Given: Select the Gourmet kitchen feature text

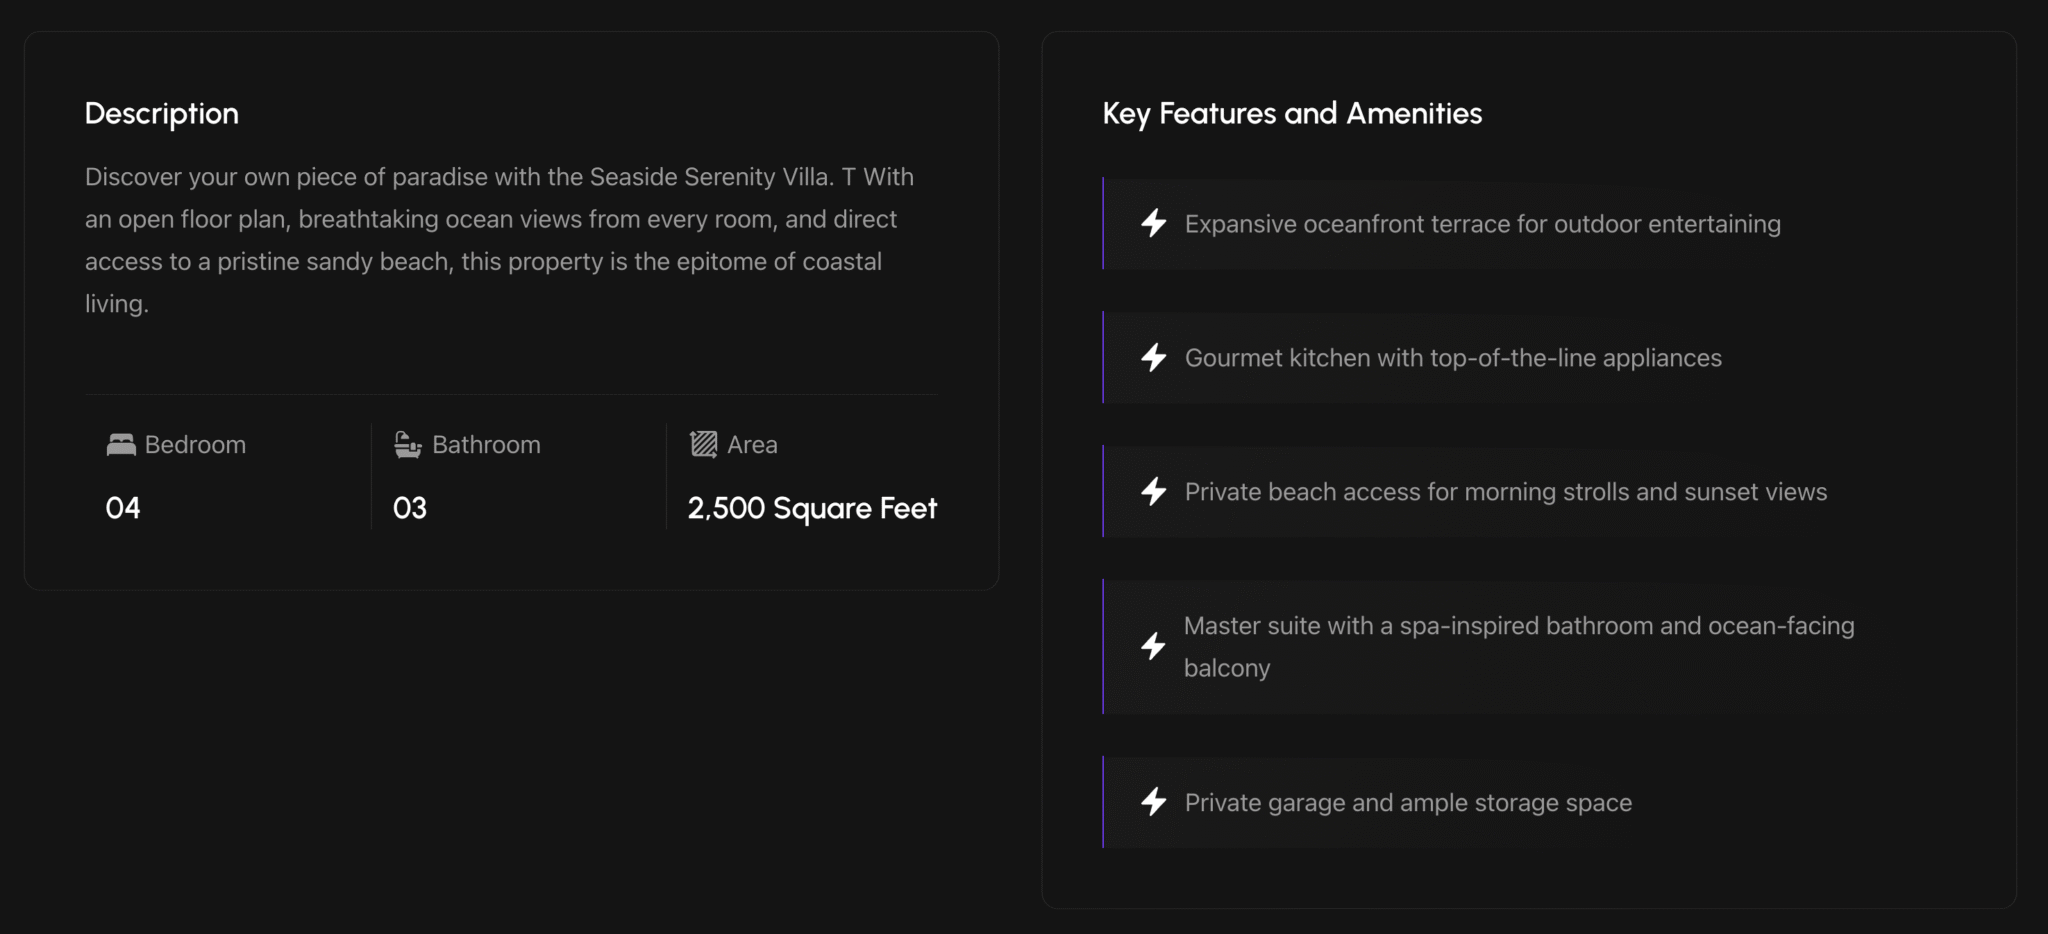Looking at the screenshot, I should click(1453, 358).
